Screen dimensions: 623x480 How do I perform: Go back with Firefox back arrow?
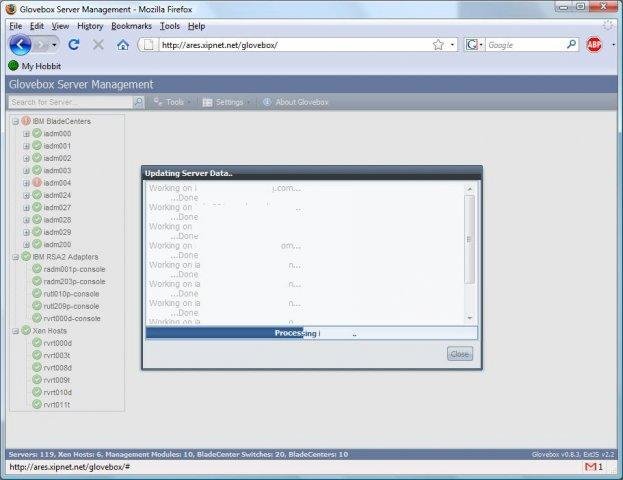pos(20,45)
